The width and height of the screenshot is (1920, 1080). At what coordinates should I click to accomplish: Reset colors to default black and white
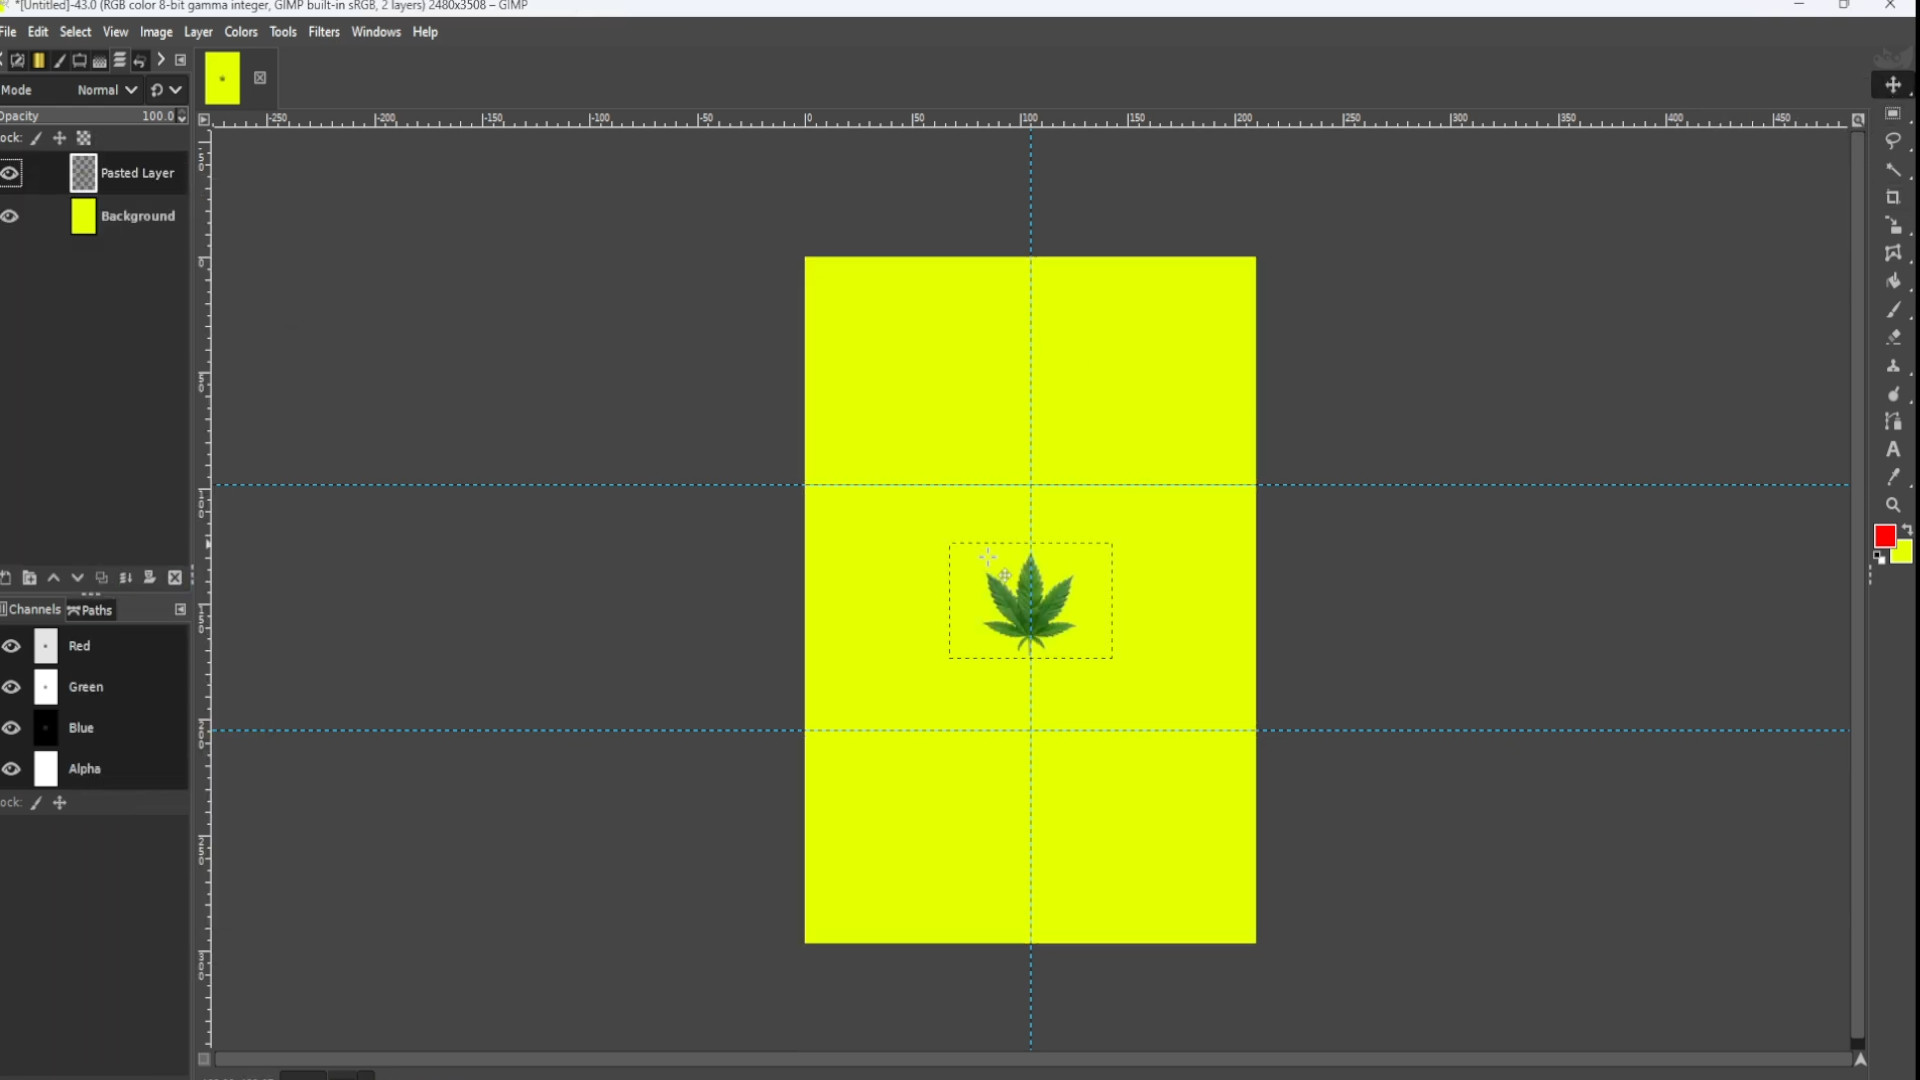point(1880,558)
